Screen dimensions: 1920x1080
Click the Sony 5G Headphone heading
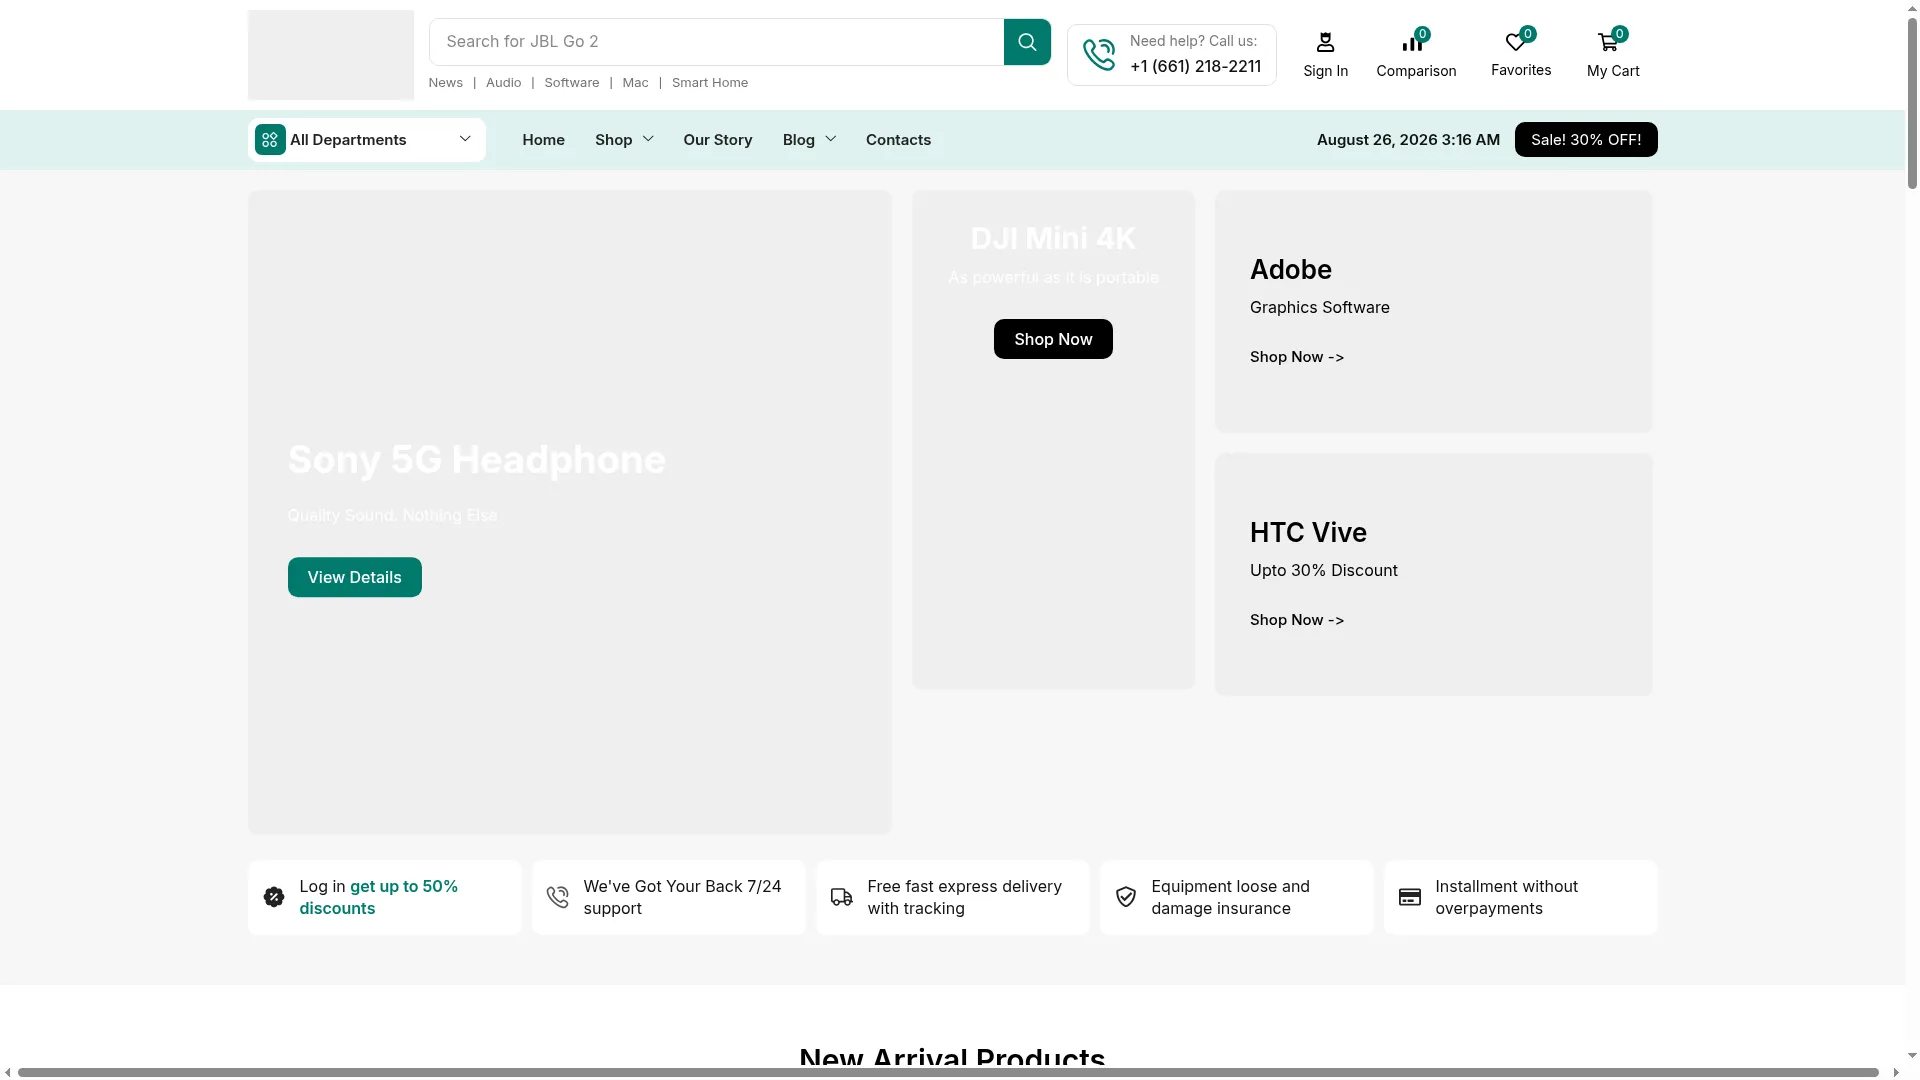(477, 460)
